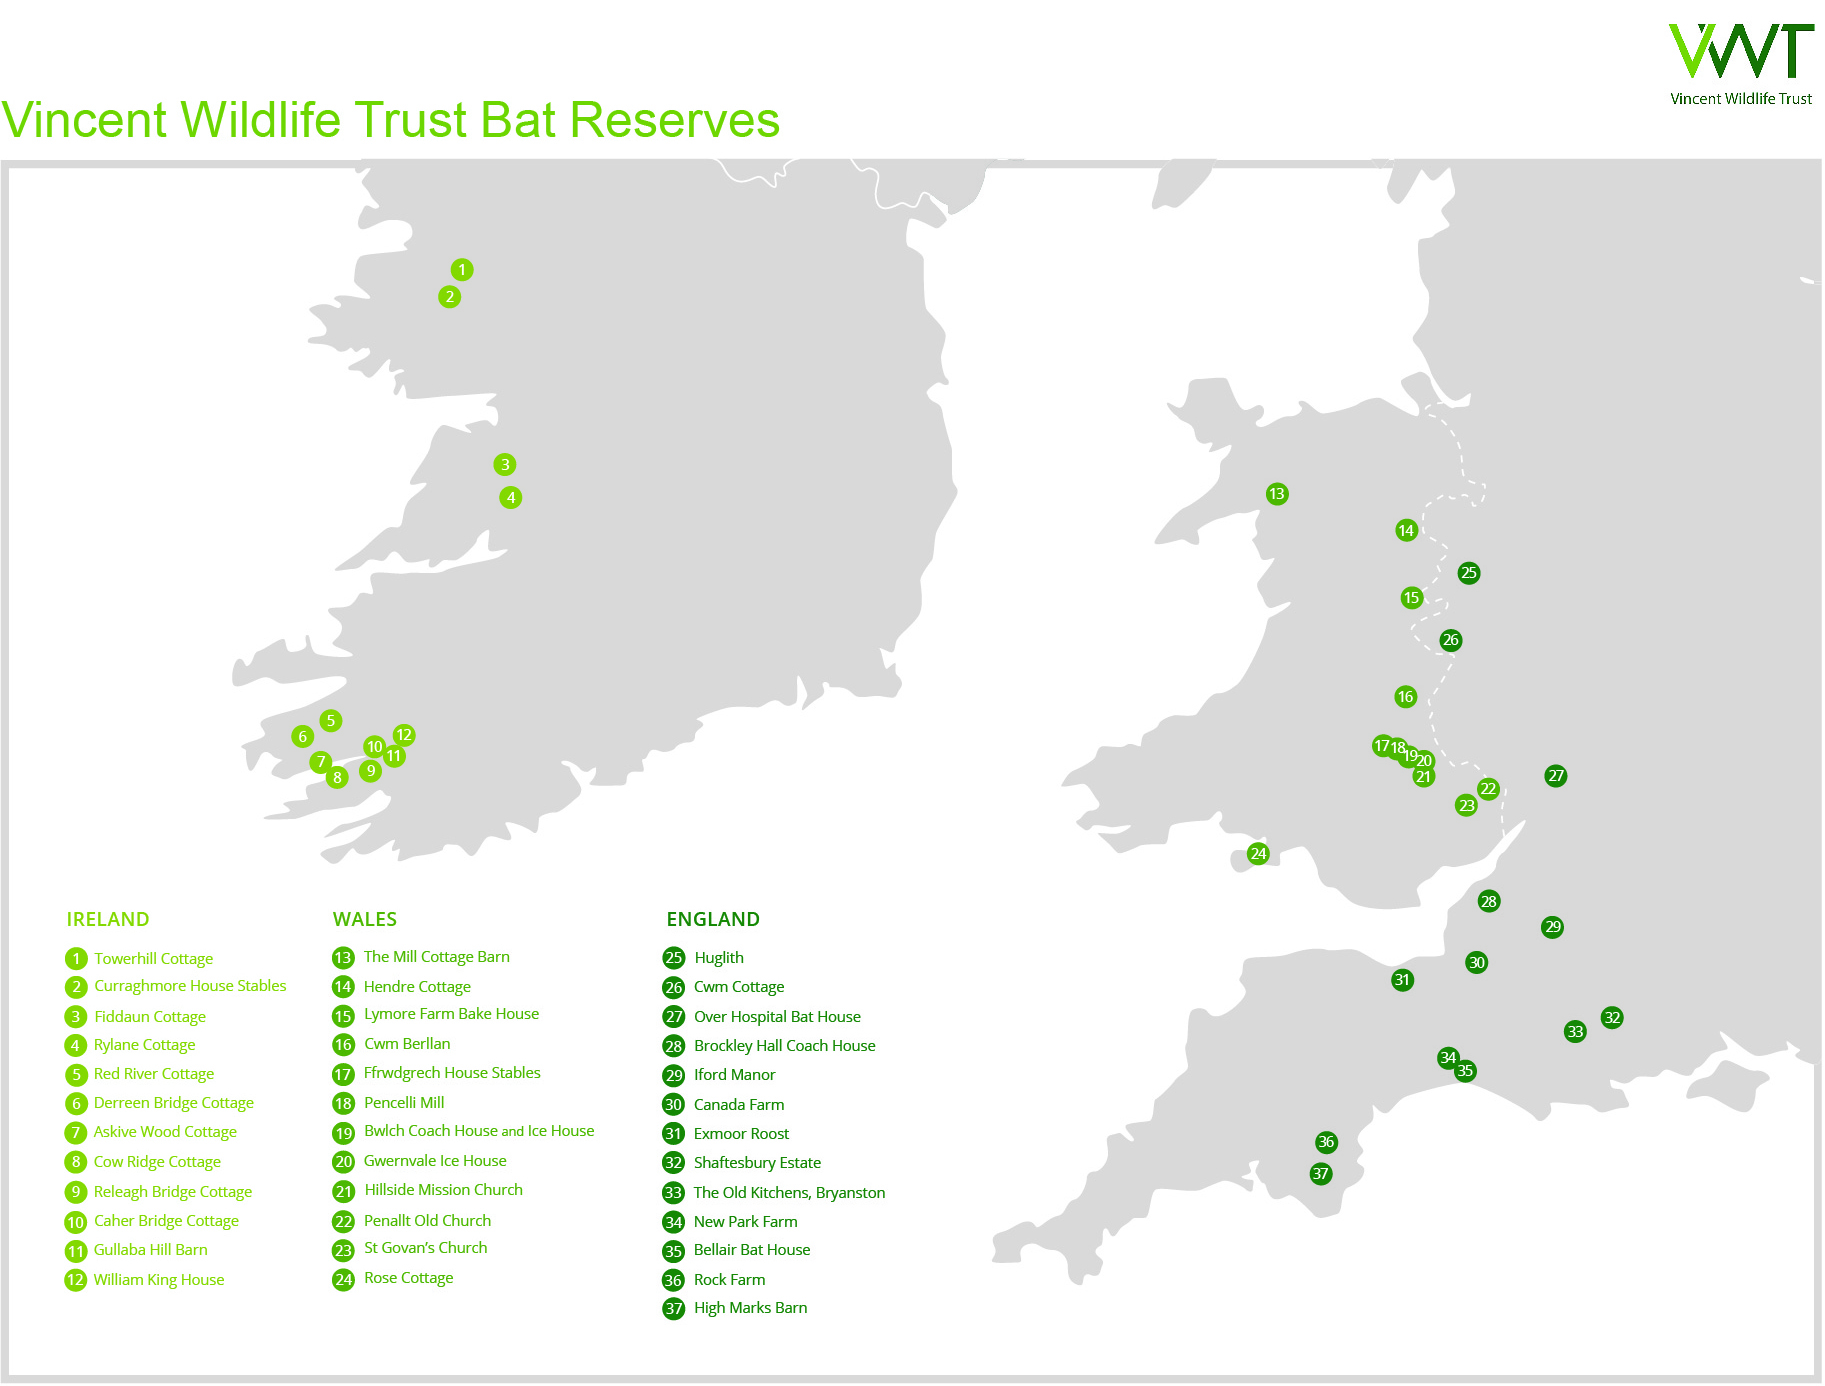Click map marker 29 on the map
Screen dimensions: 1825x1386
tap(1553, 927)
